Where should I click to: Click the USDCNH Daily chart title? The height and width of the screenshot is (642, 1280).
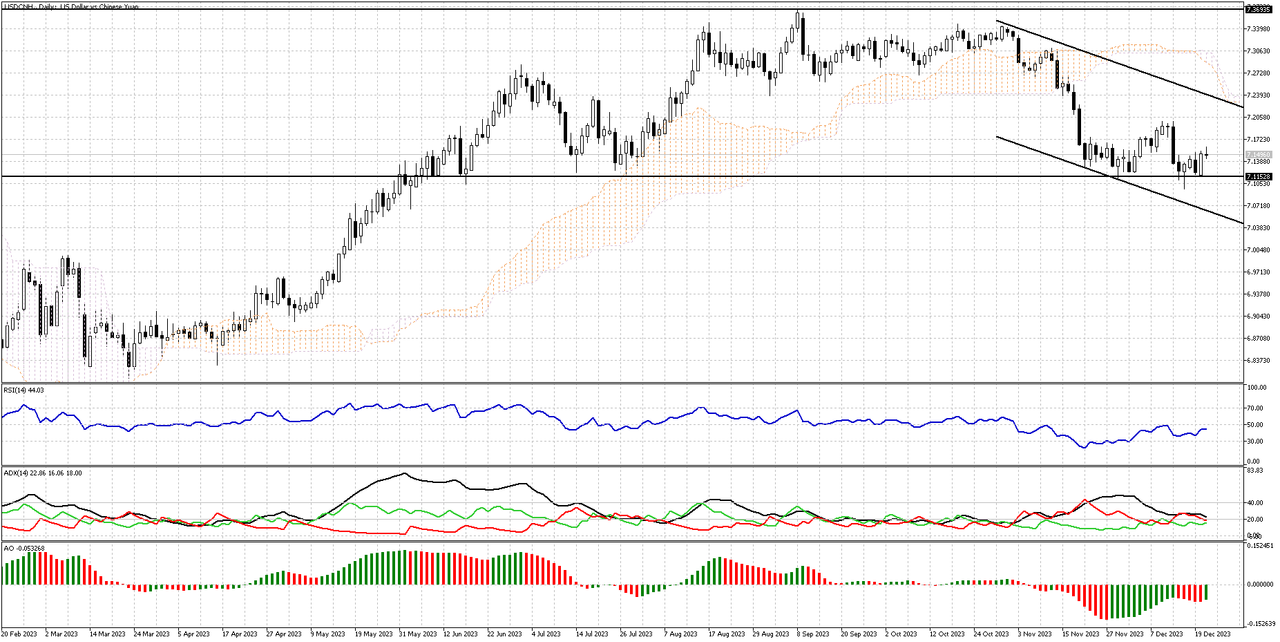click(70, 7)
